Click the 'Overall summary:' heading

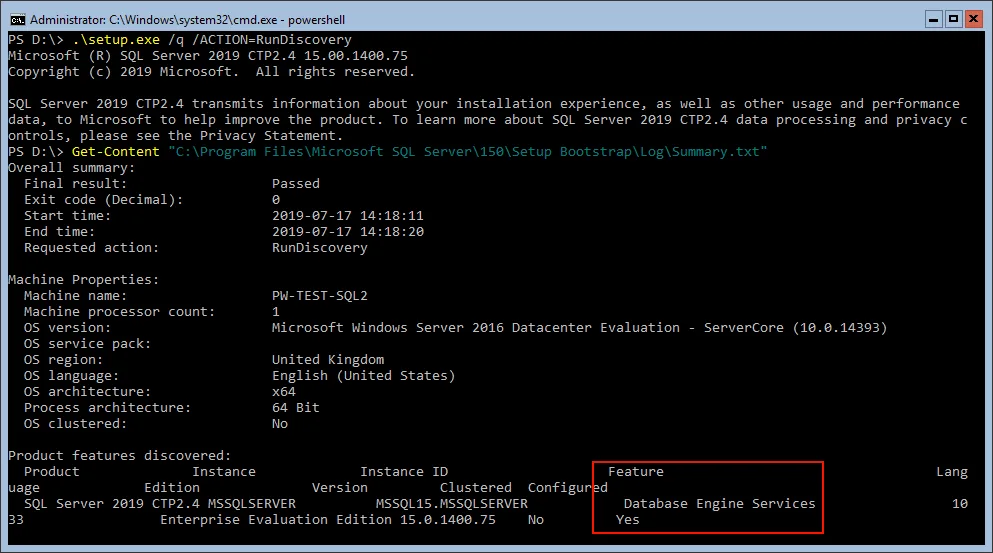[72, 168]
